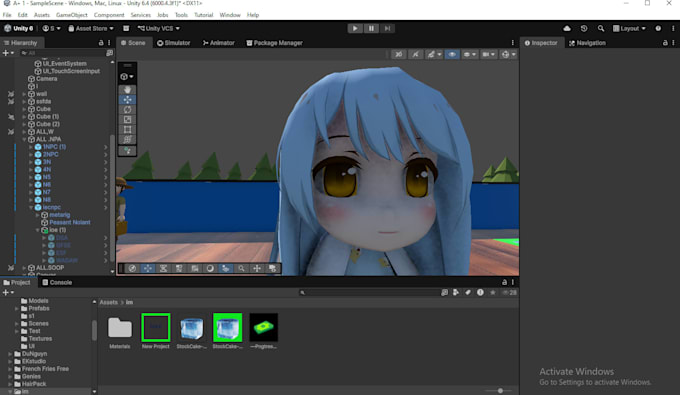Expand the metarig object
Image resolution: width=680 pixels, height=395 pixels.
point(38,215)
